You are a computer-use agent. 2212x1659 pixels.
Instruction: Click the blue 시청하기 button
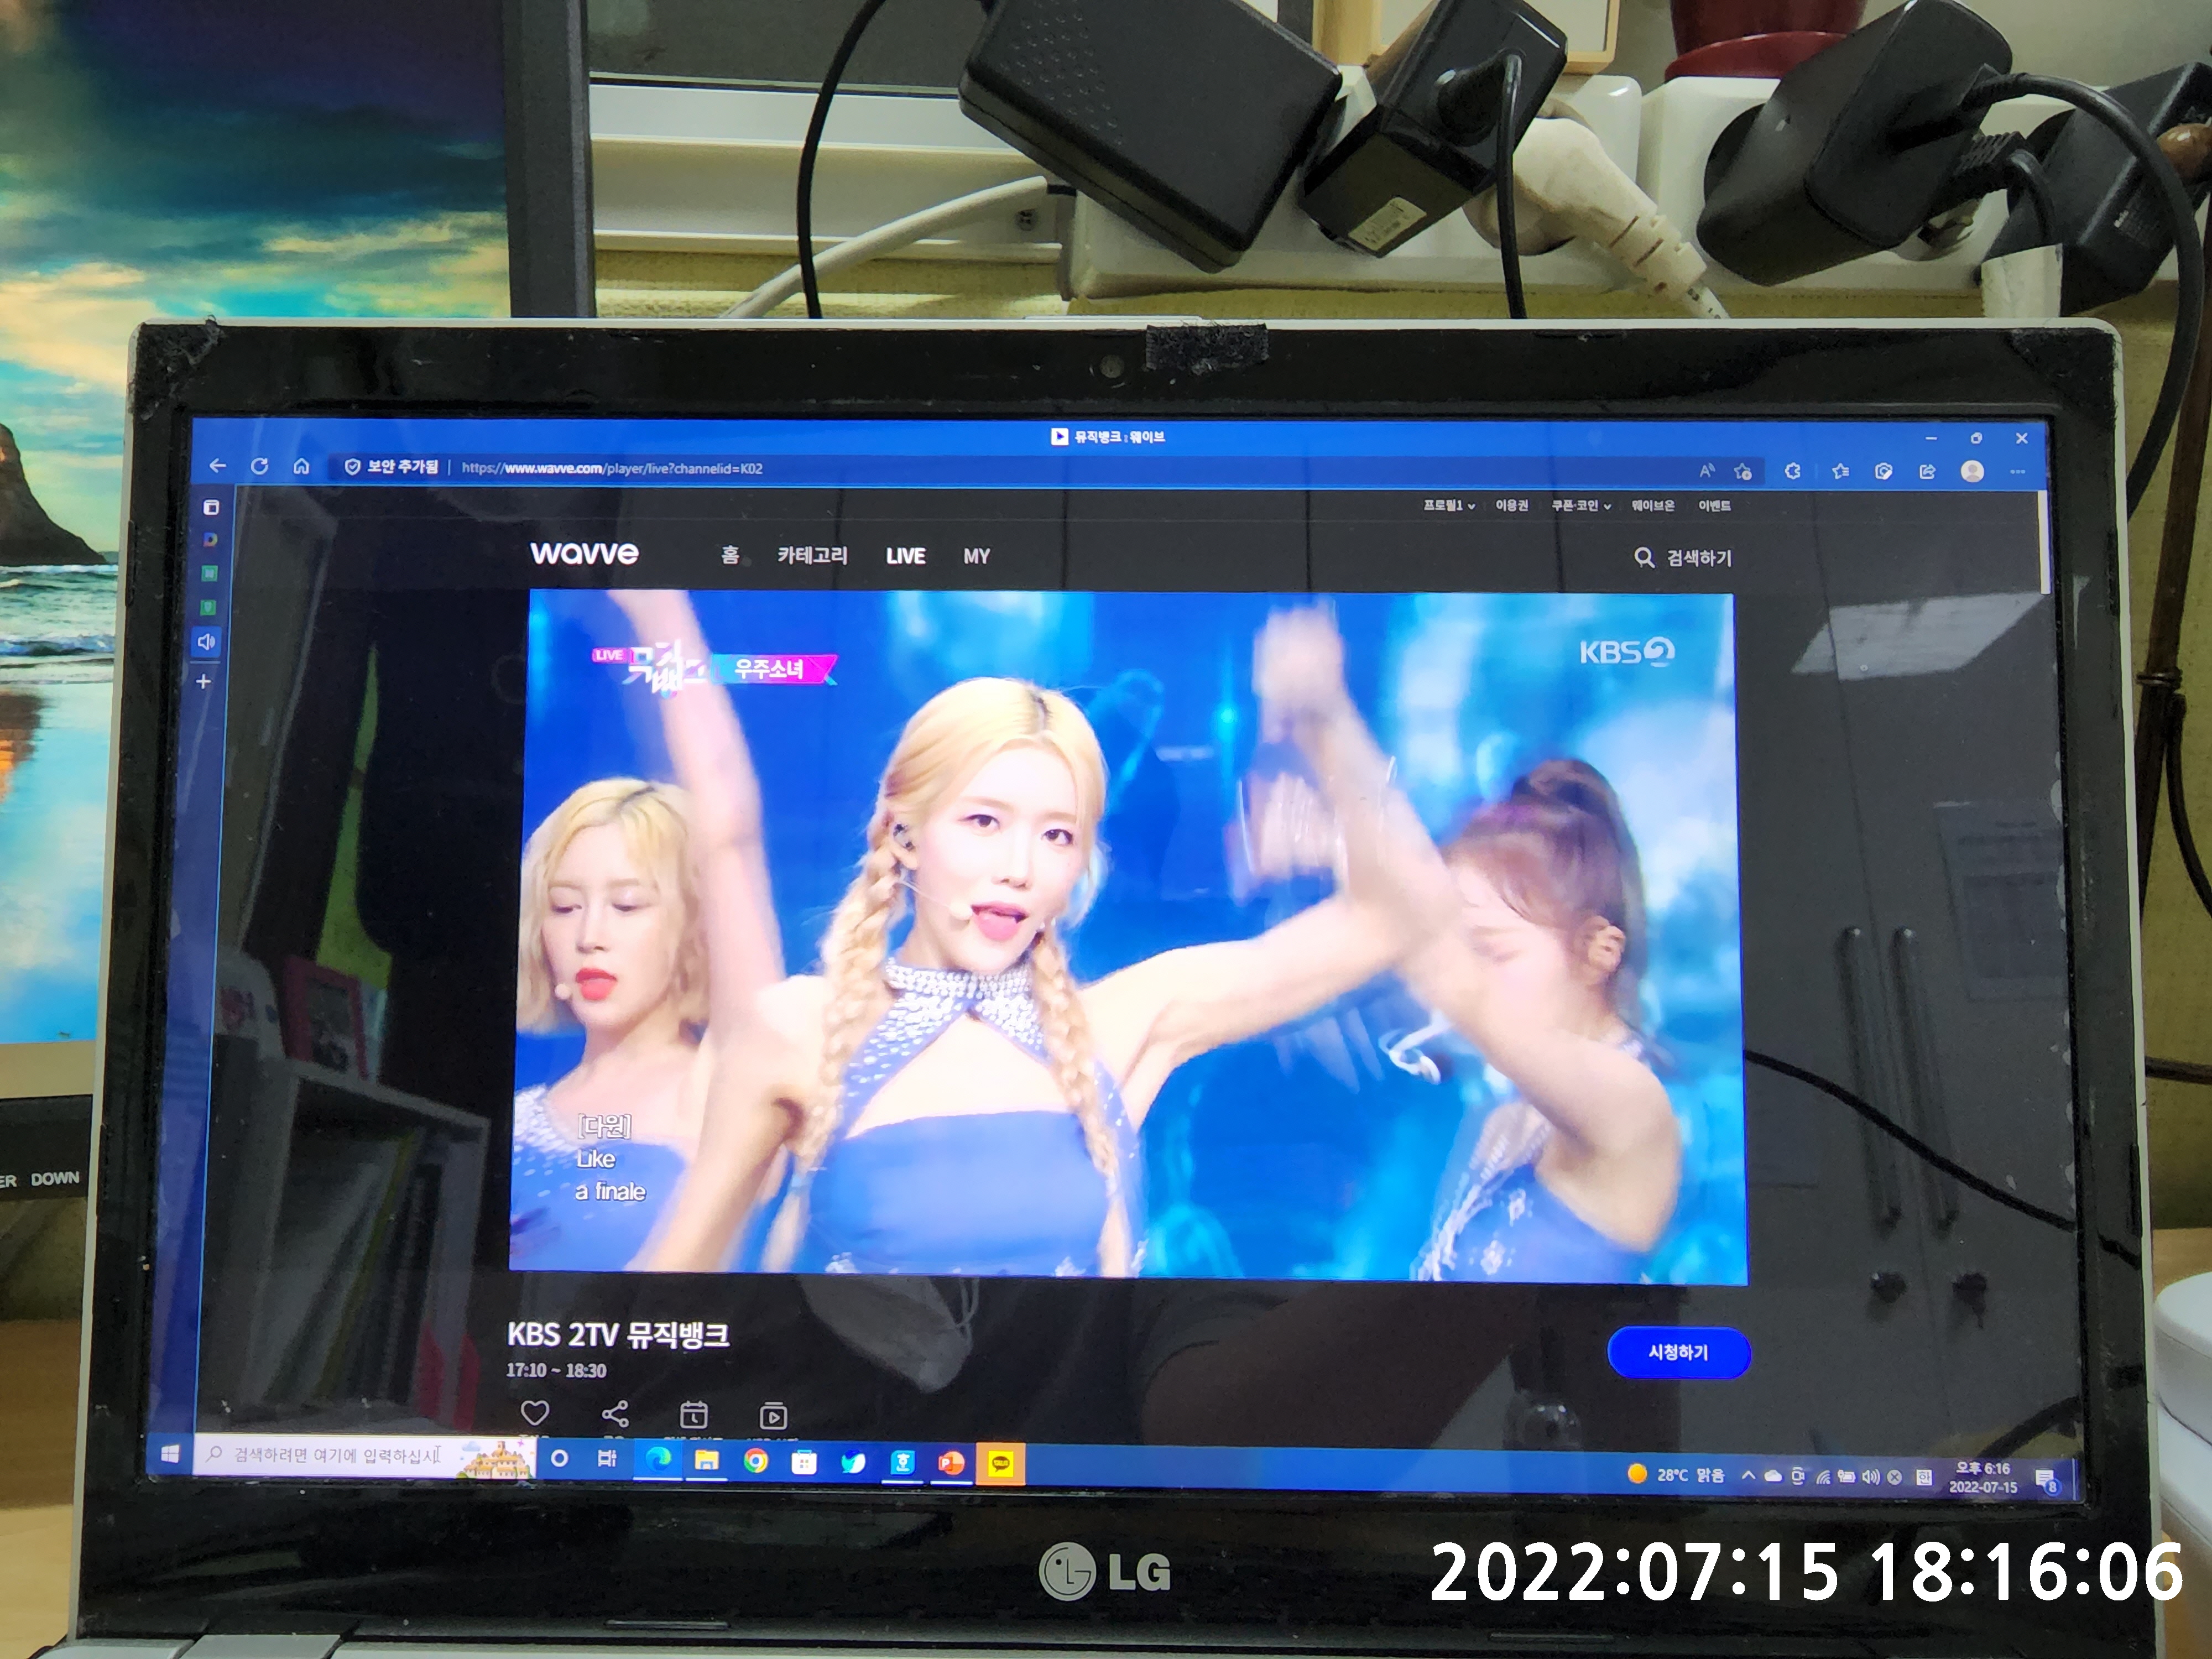point(1678,1352)
